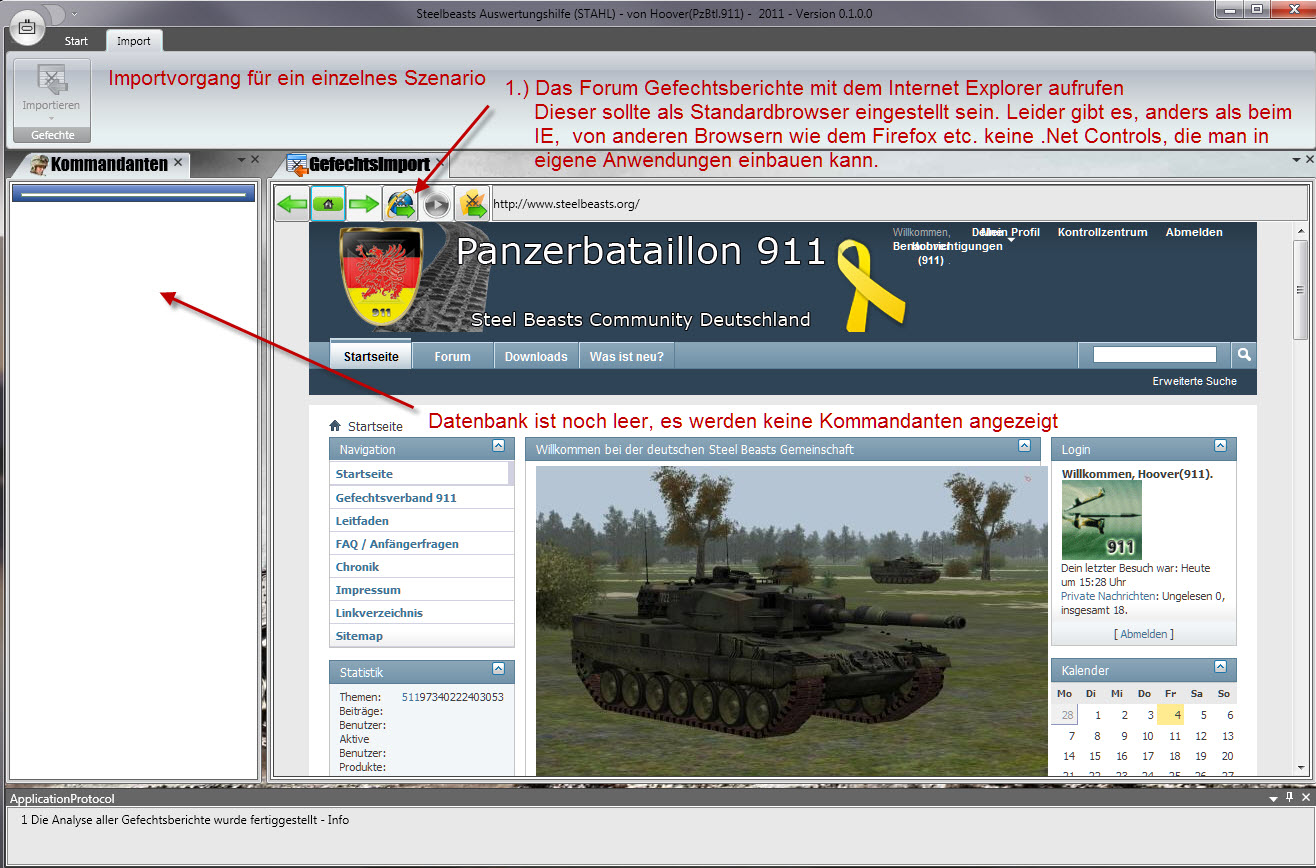This screenshot has width=1316, height=868.
Task: Select the Import ribbon tab
Action: [134, 41]
